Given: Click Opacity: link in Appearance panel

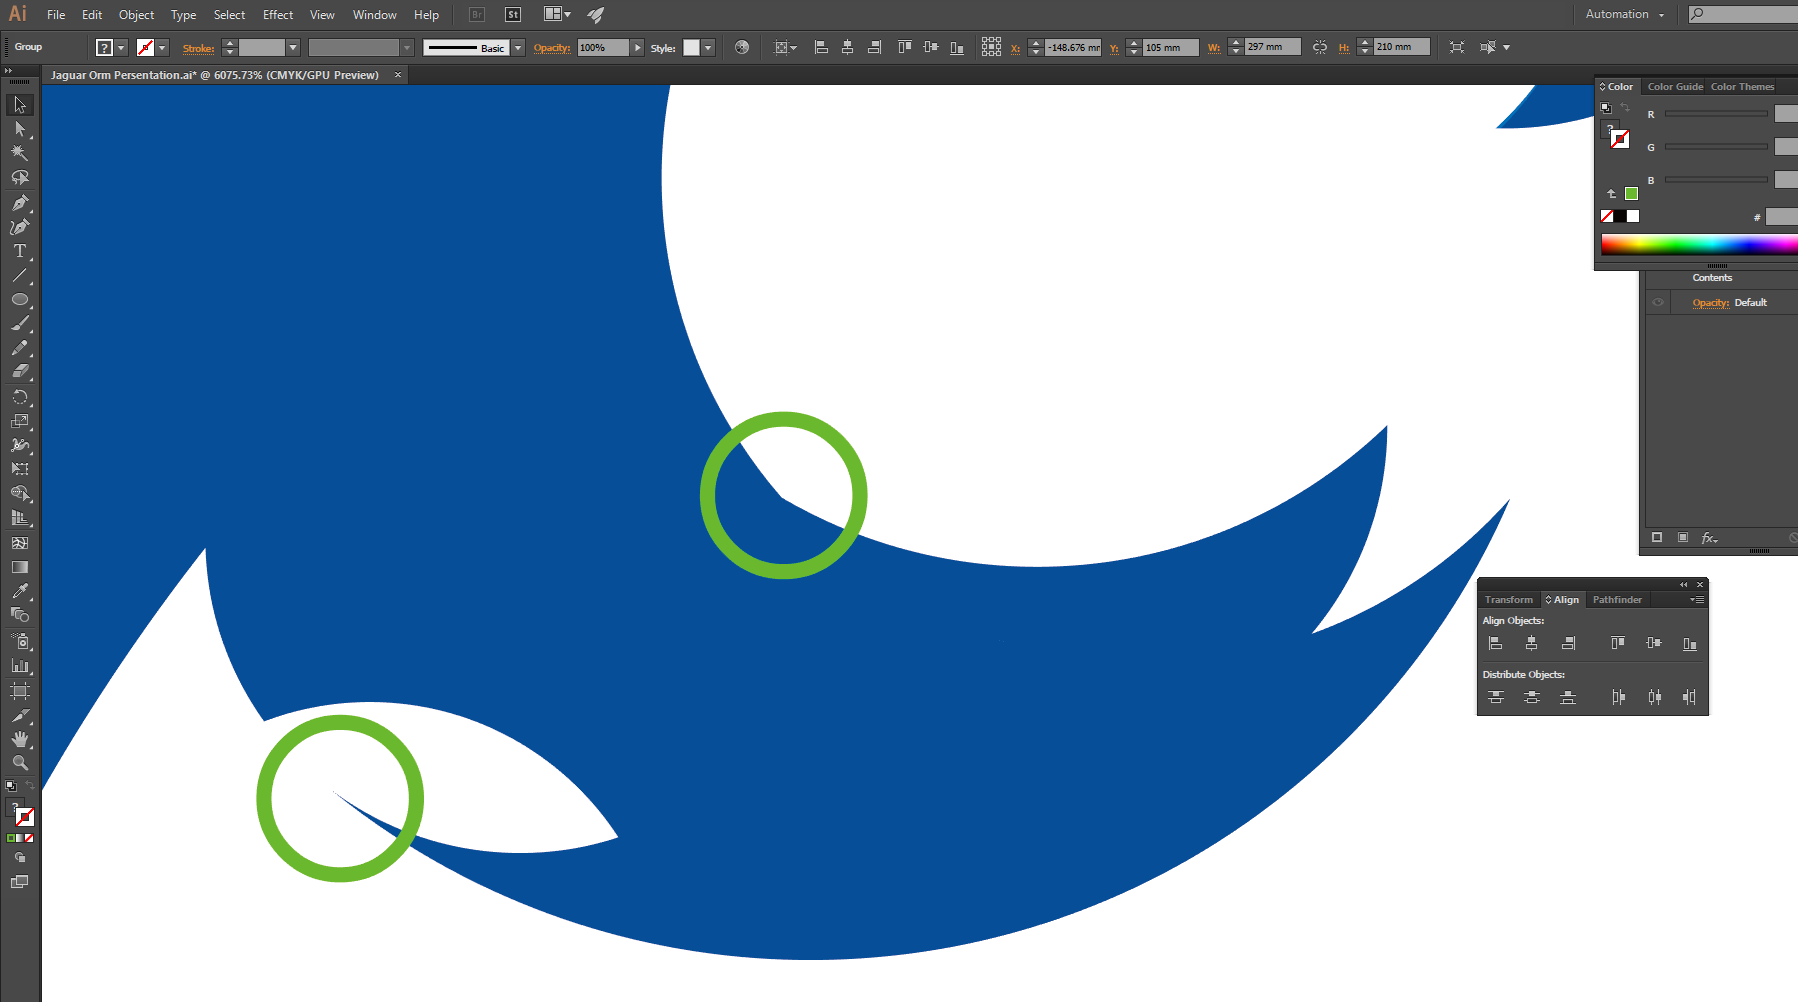Looking at the screenshot, I should 1710,303.
